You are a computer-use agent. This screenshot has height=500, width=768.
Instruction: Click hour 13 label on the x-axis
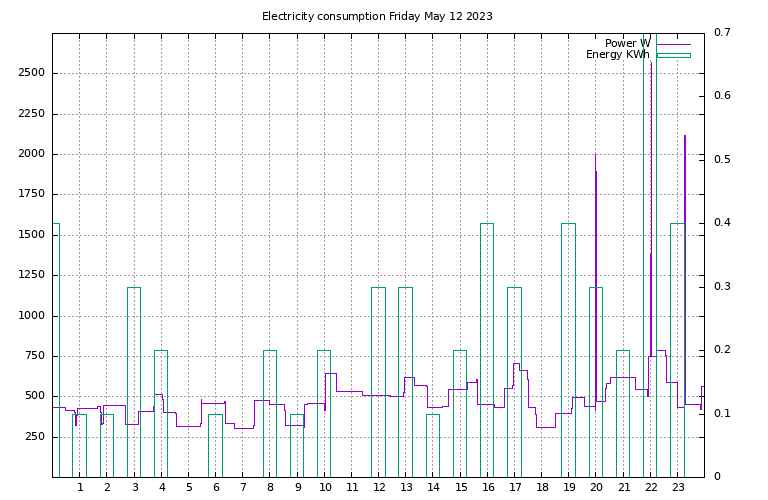[x=407, y=487]
